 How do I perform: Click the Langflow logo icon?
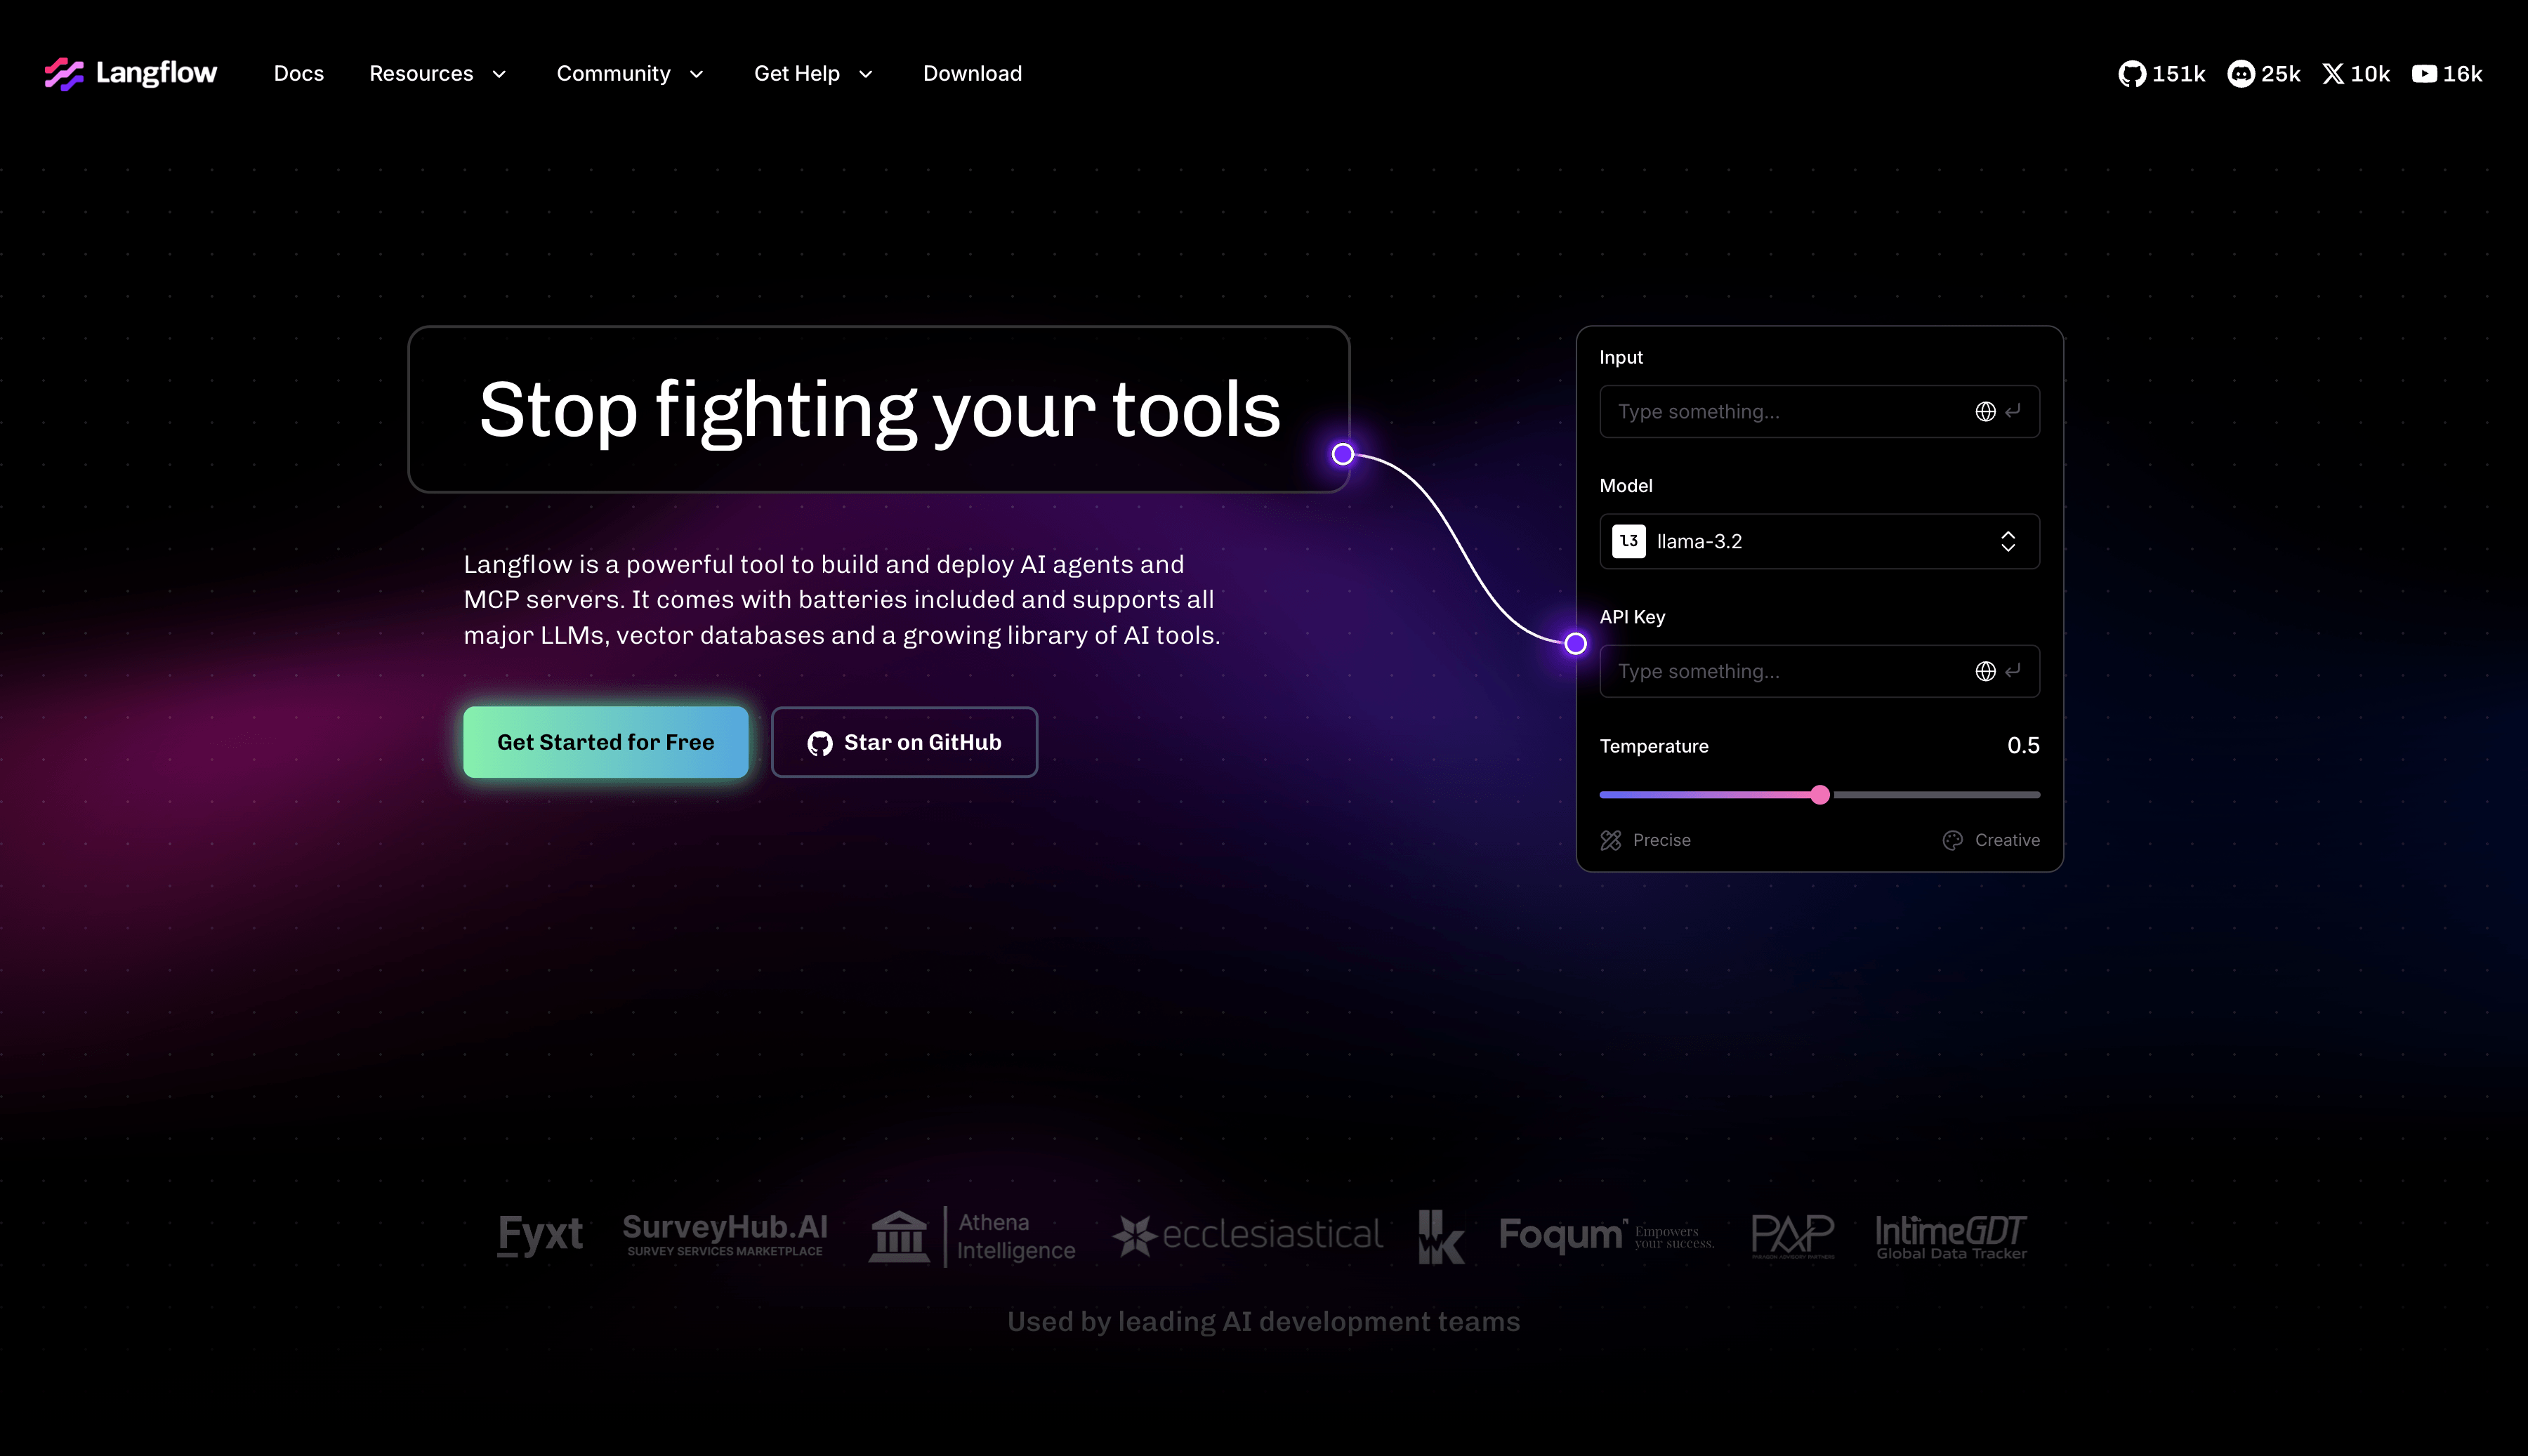(x=64, y=73)
